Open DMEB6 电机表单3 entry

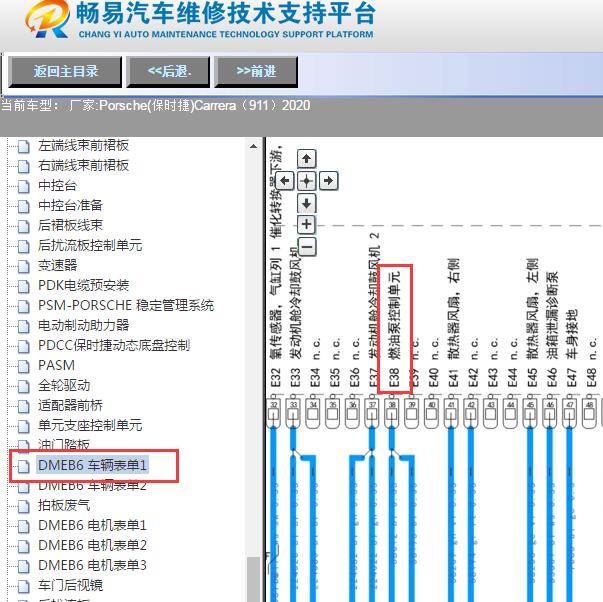[92, 565]
